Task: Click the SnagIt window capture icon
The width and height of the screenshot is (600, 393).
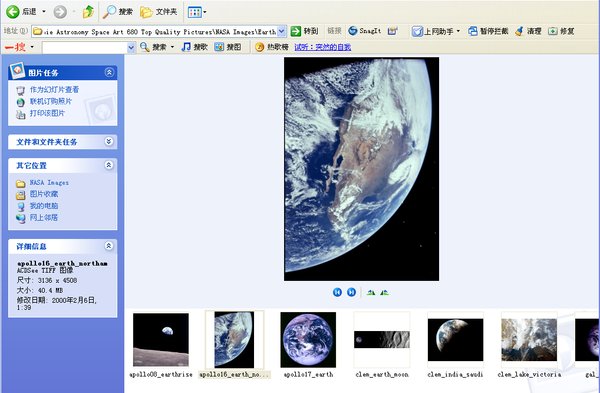Action: tap(393, 31)
